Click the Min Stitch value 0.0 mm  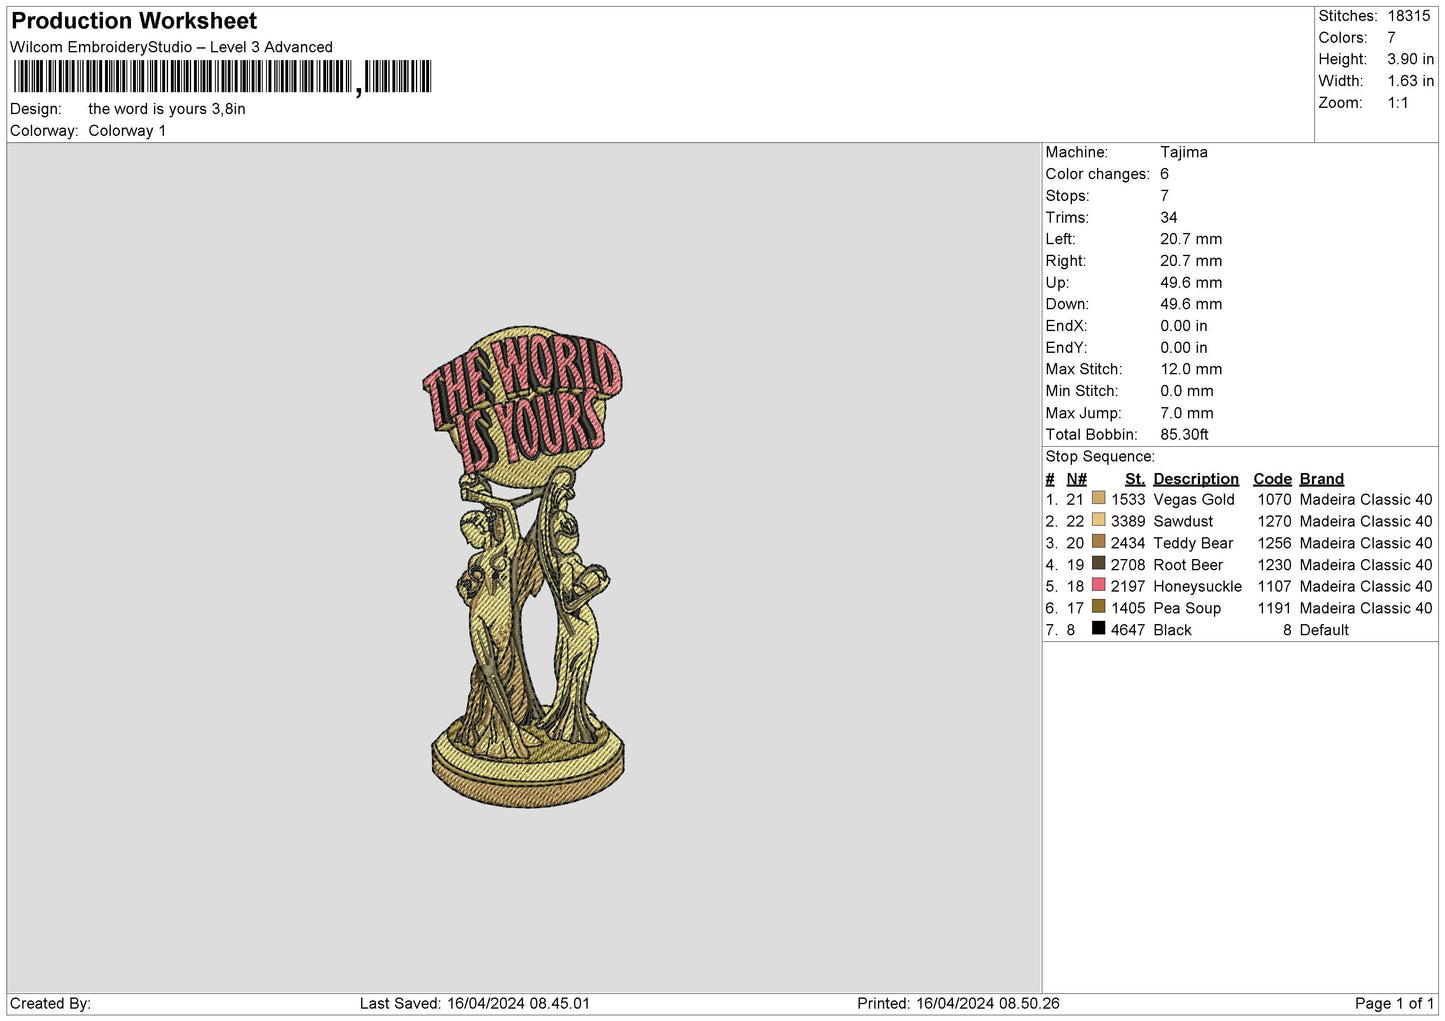pos(1187,392)
